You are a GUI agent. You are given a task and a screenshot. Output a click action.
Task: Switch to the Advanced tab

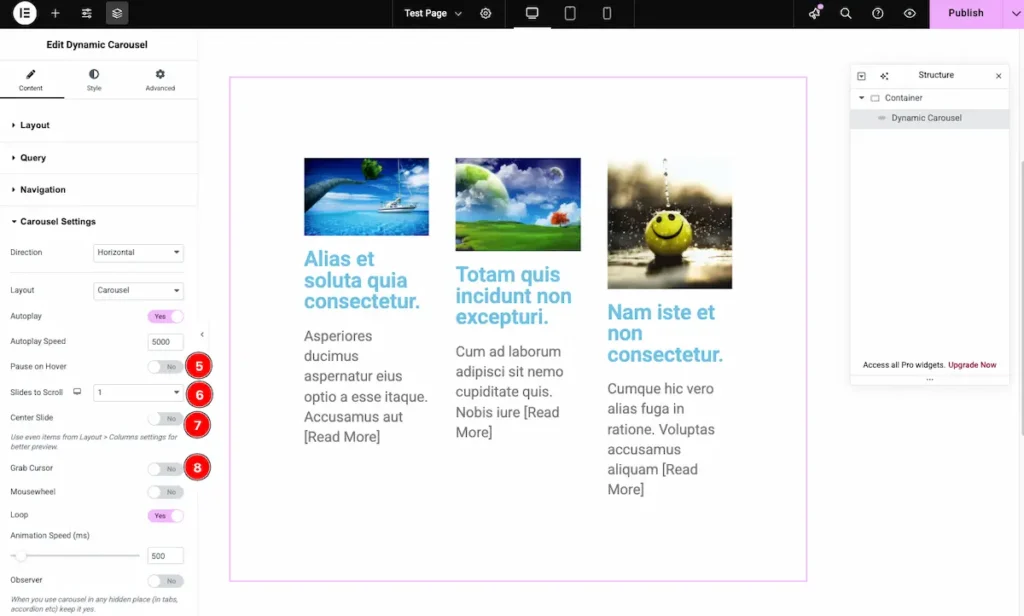coord(160,80)
